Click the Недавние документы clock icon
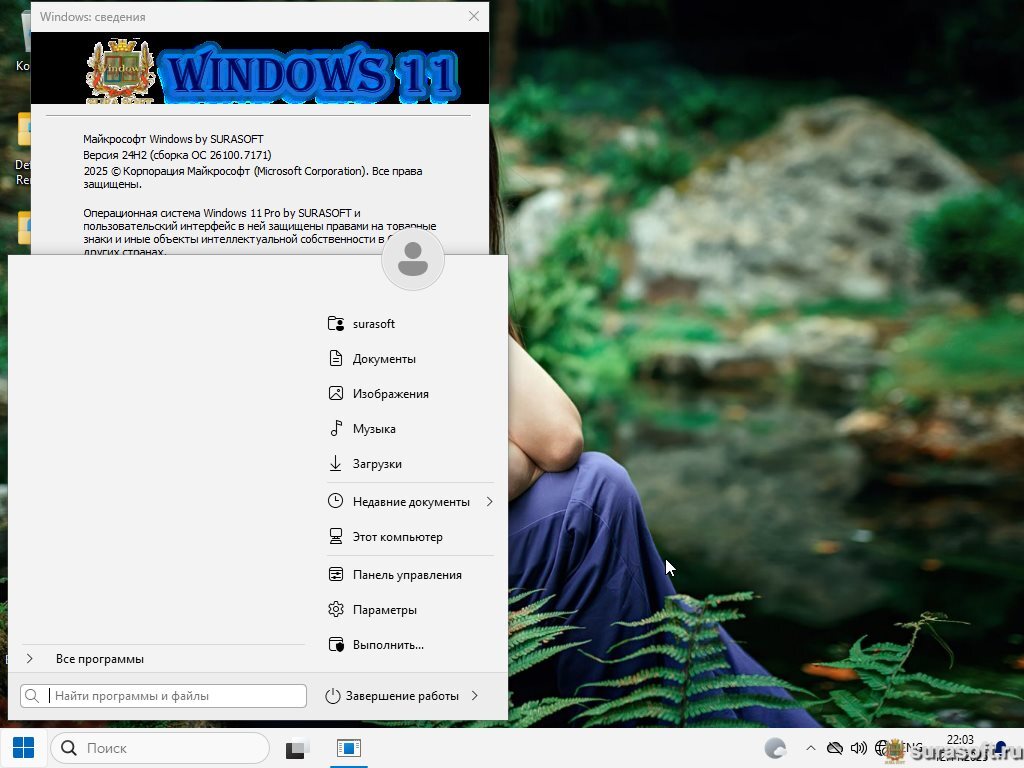Image resolution: width=1024 pixels, height=768 pixels. 336,502
